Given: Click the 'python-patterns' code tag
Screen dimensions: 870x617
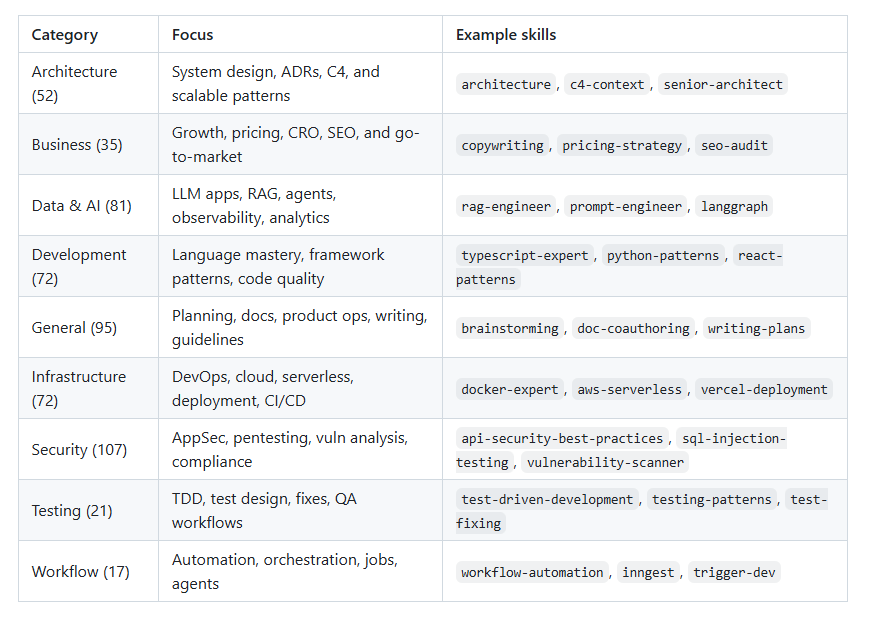Looking at the screenshot, I should 662,256.
